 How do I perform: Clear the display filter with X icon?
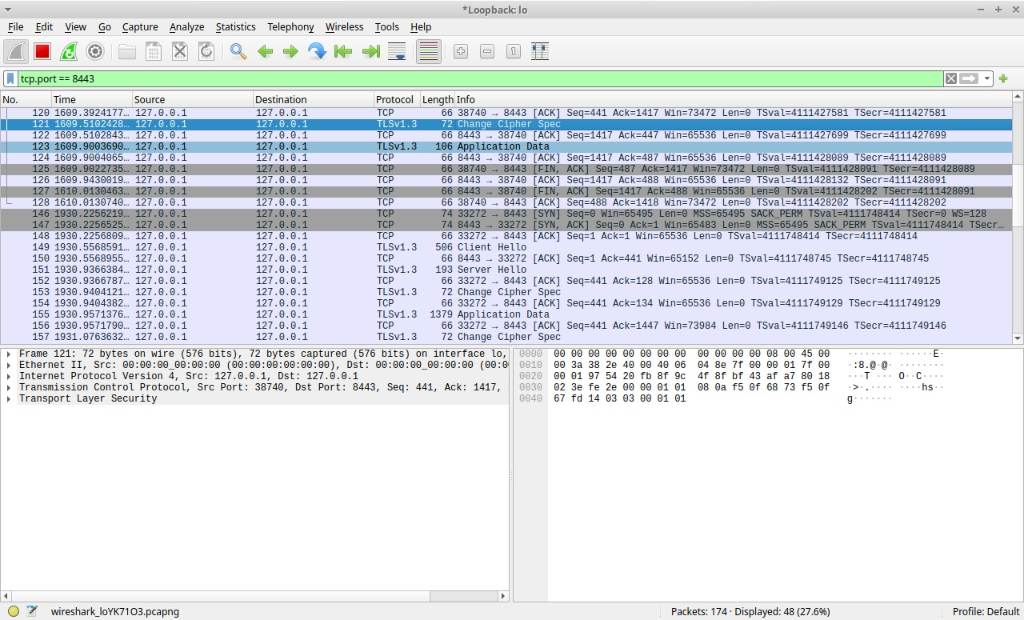tap(951, 78)
